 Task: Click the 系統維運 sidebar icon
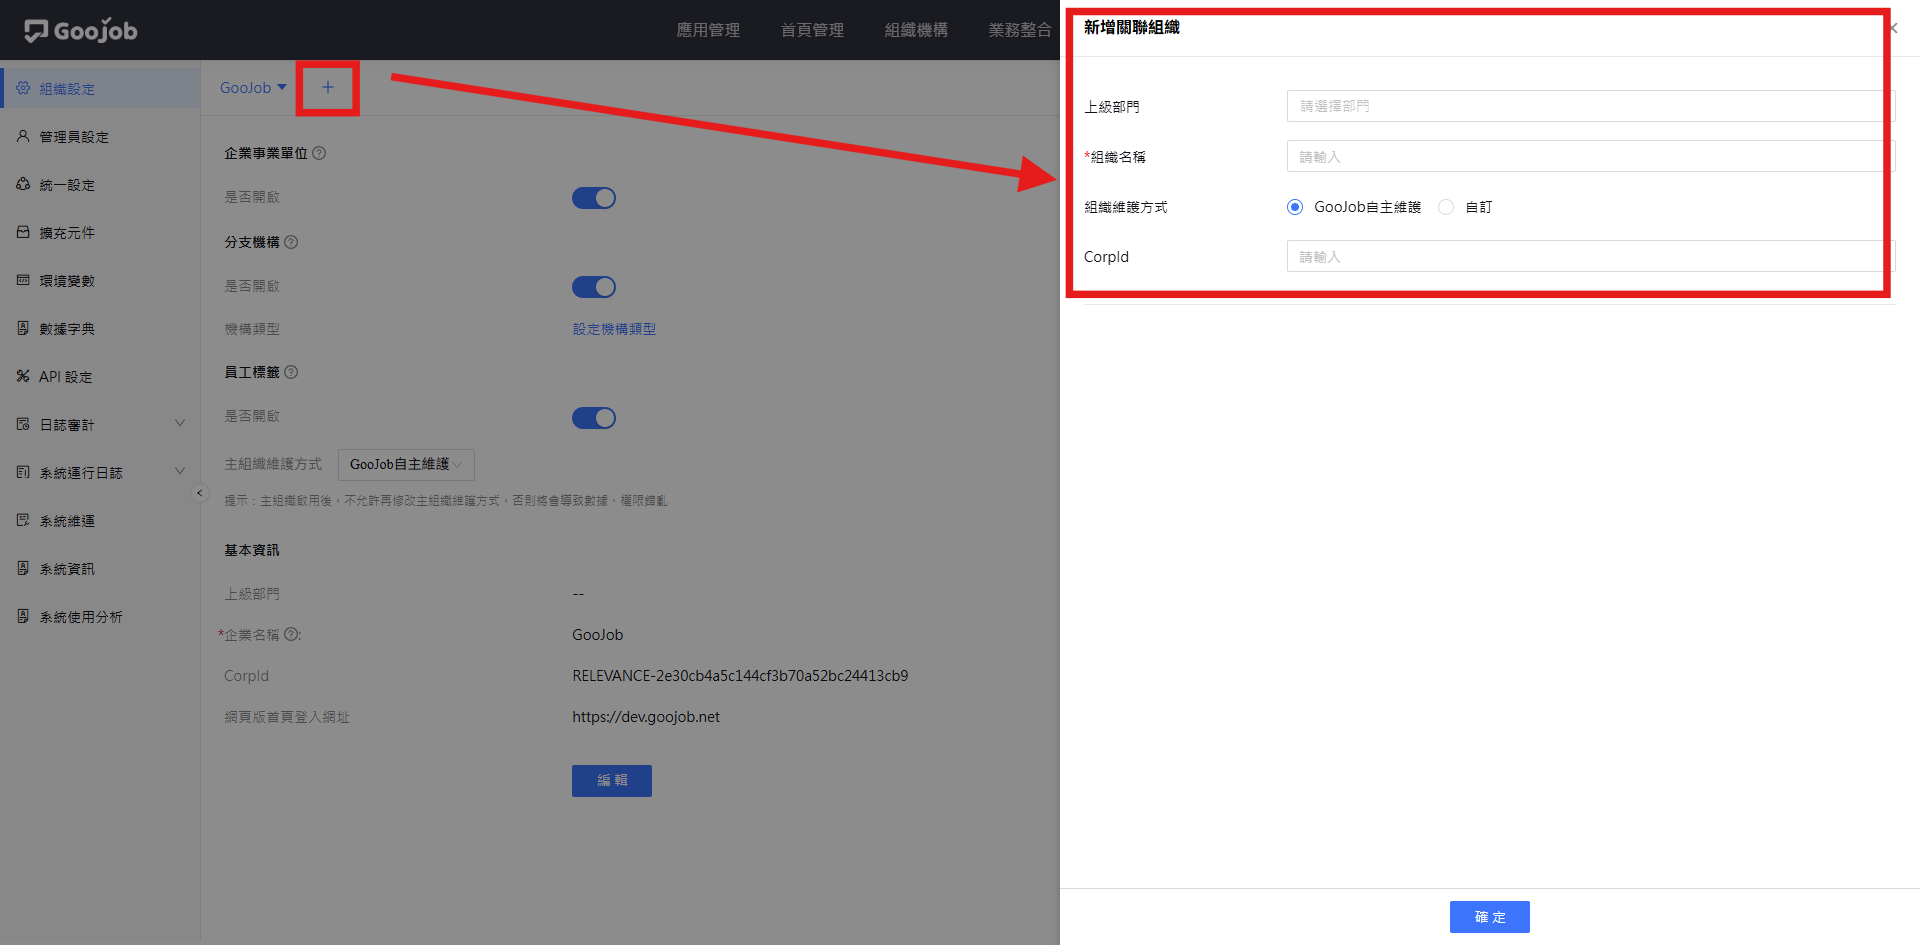[x=23, y=520]
